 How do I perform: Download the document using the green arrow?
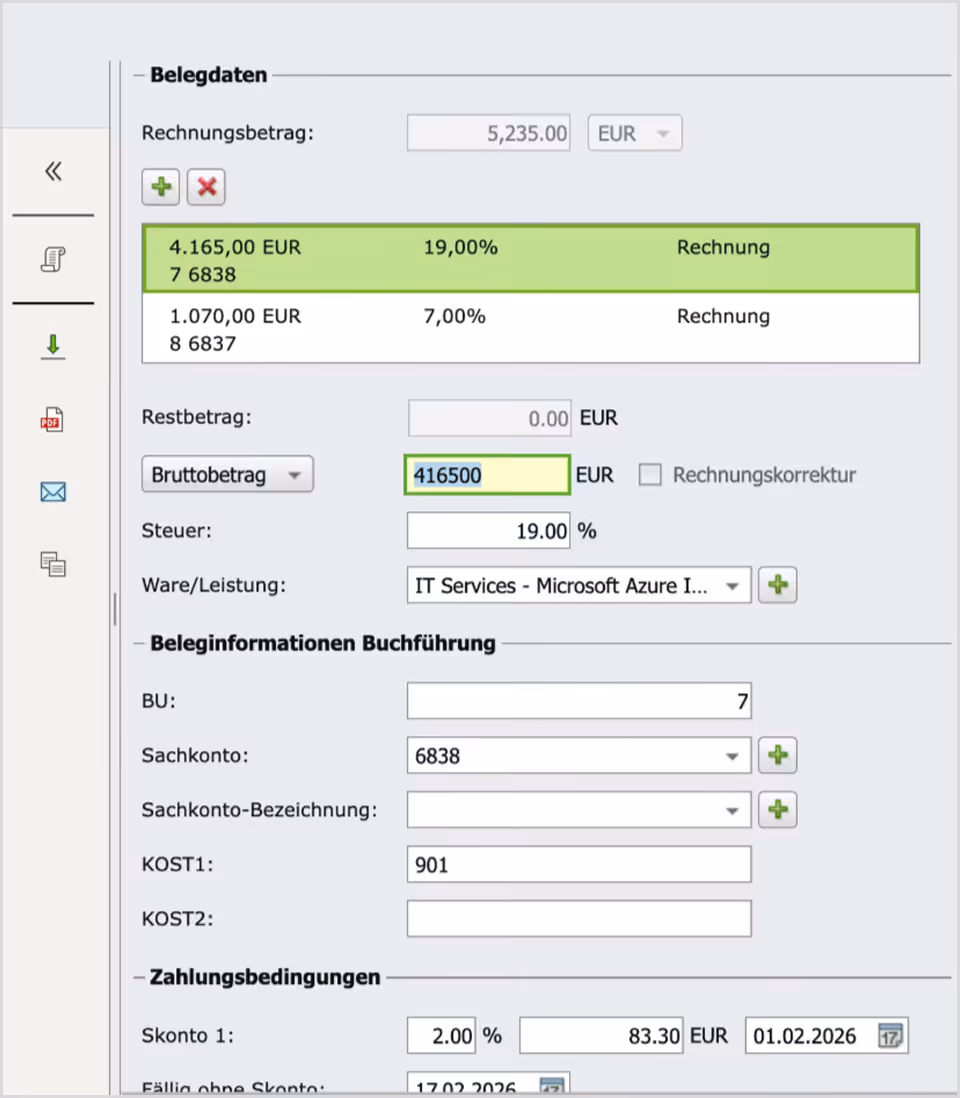pos(52,346)
